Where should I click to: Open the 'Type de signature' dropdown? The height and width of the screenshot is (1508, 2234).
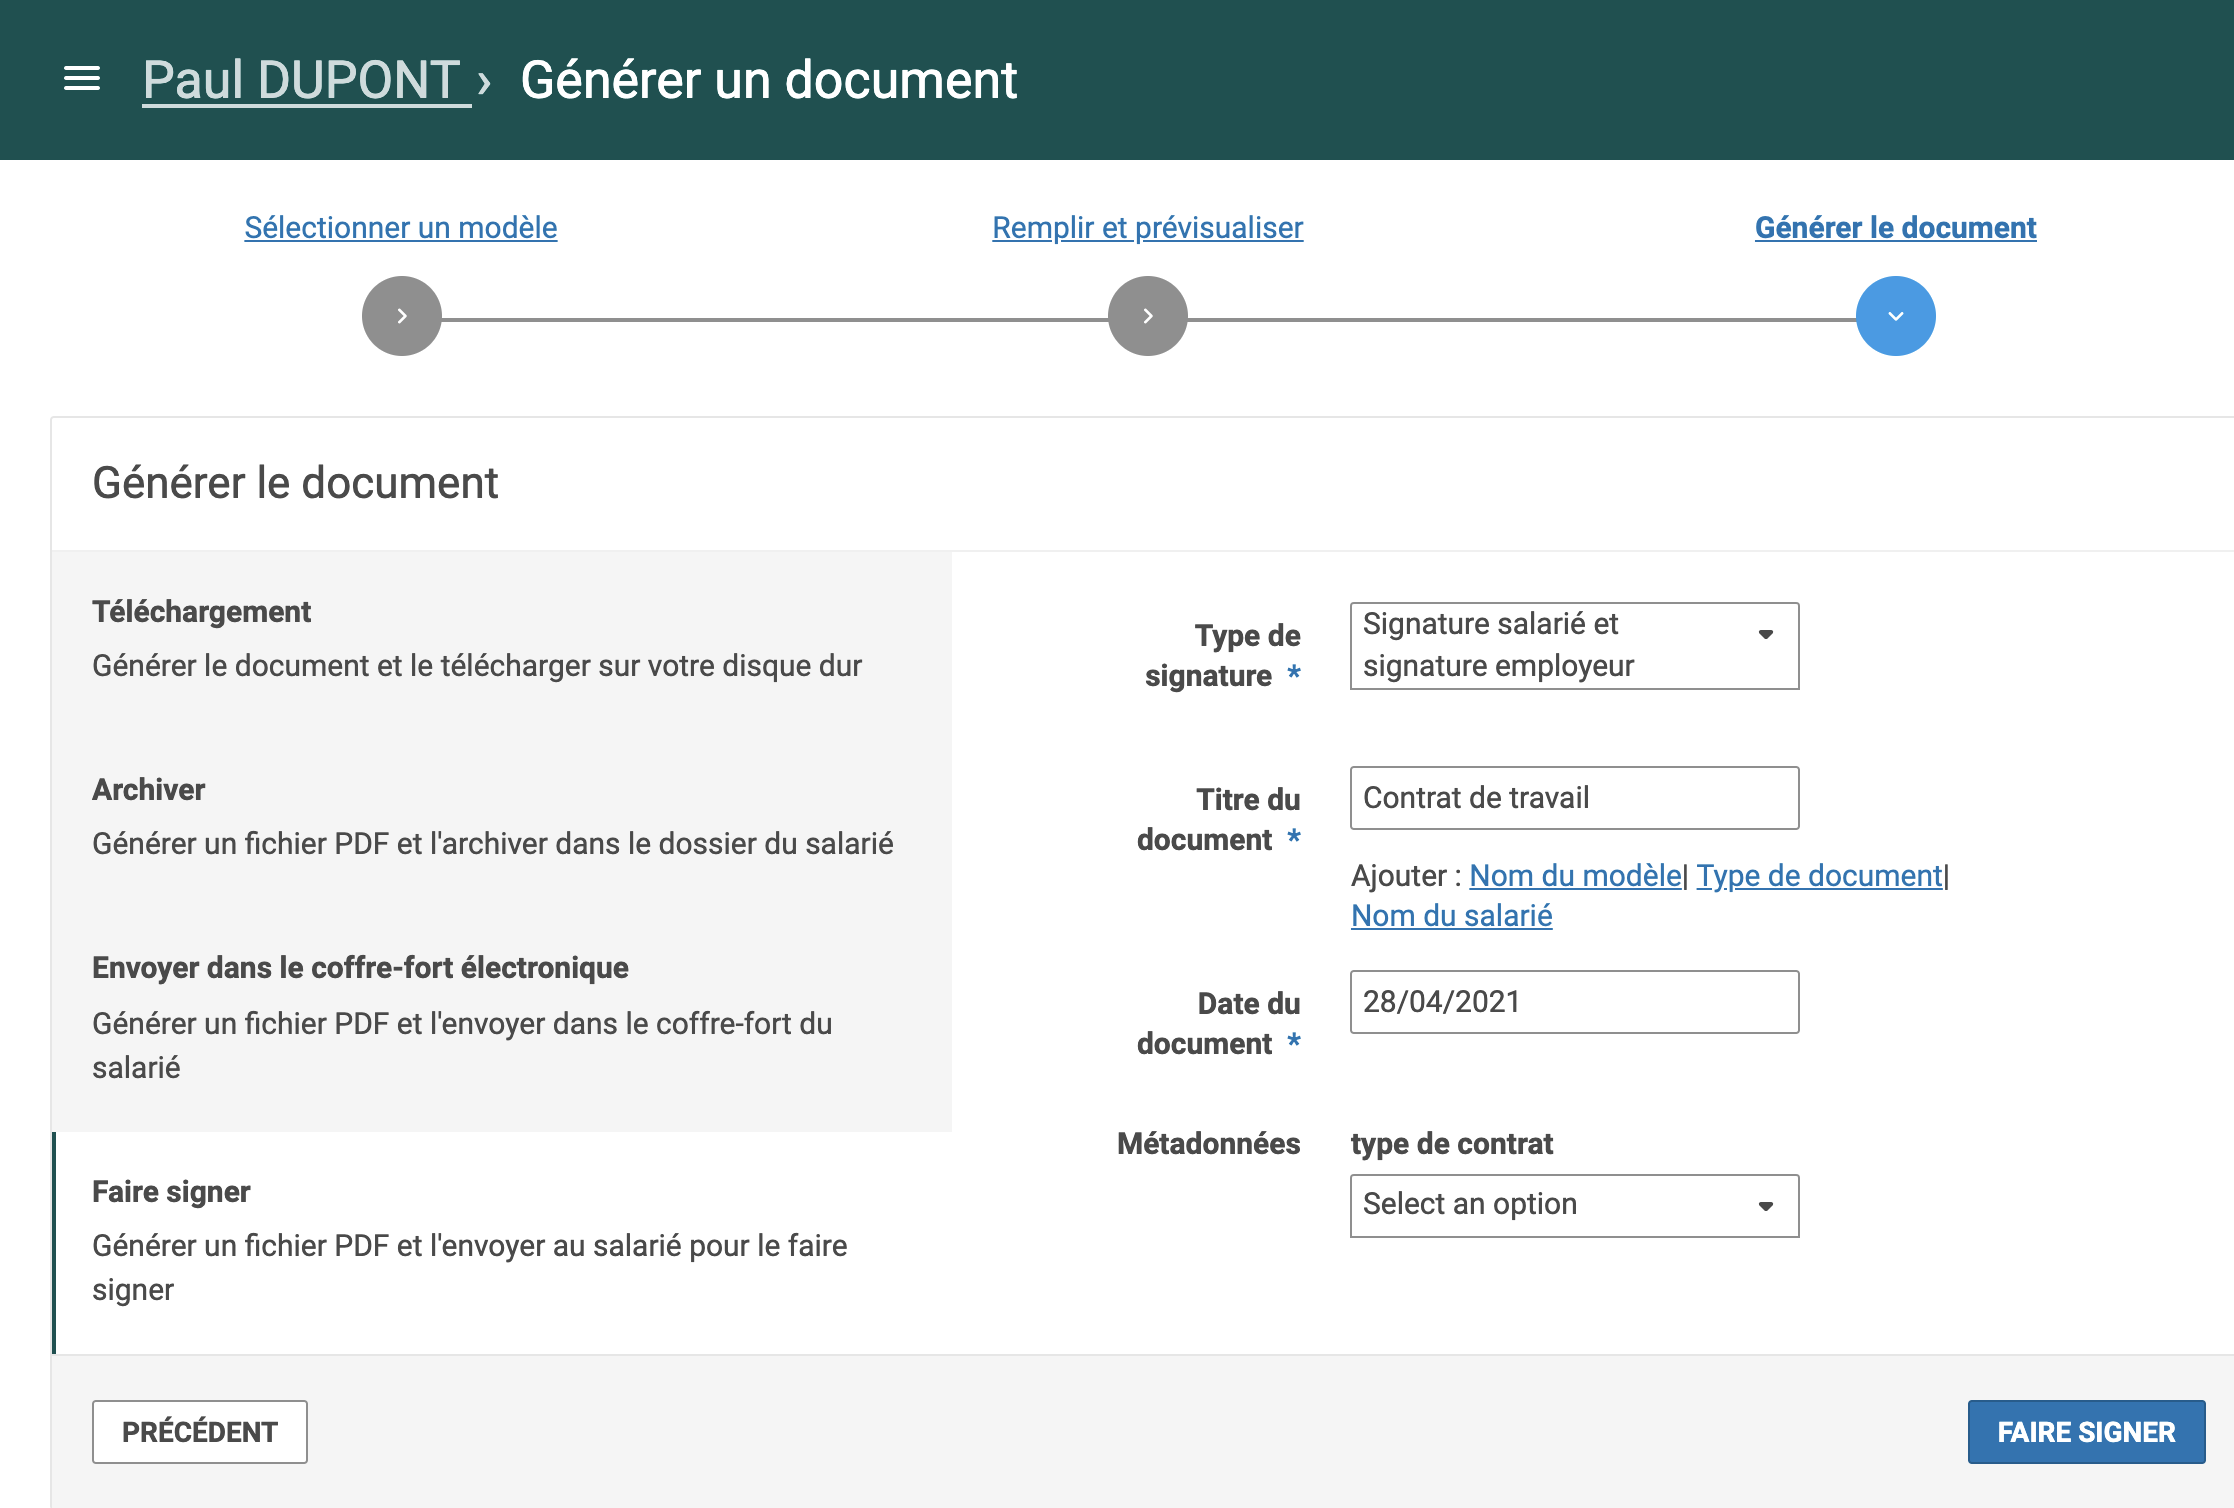(x=1573, y=645)
